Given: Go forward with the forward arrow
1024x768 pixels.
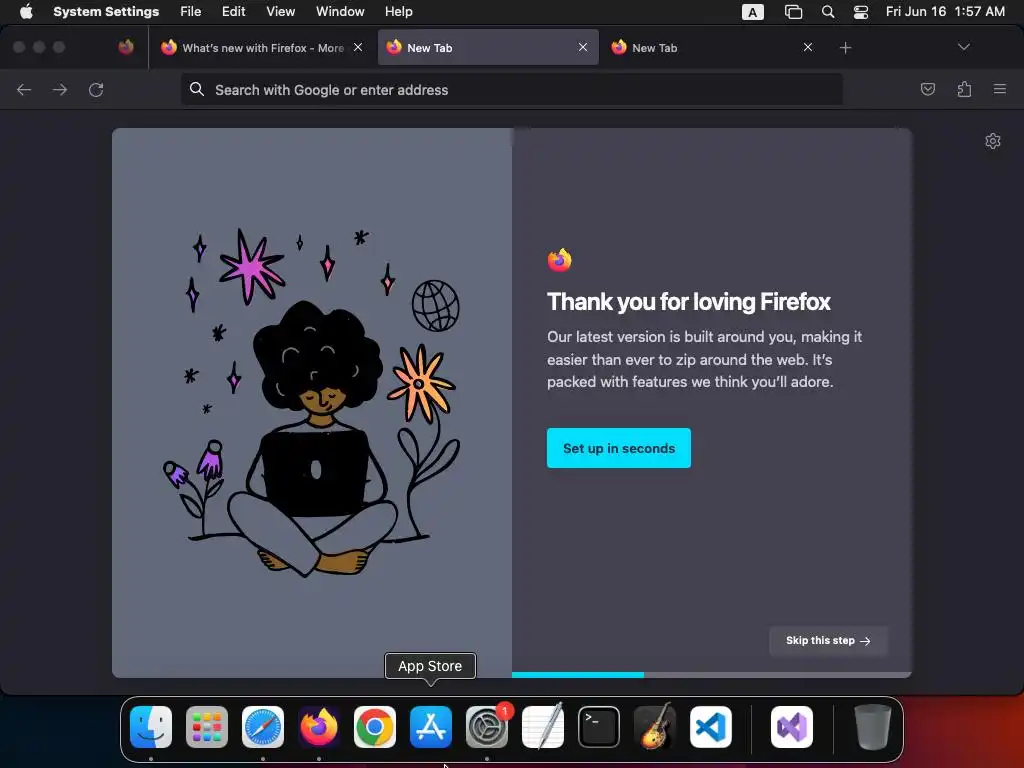Looking at the screenshot, I should click(60, 89).
